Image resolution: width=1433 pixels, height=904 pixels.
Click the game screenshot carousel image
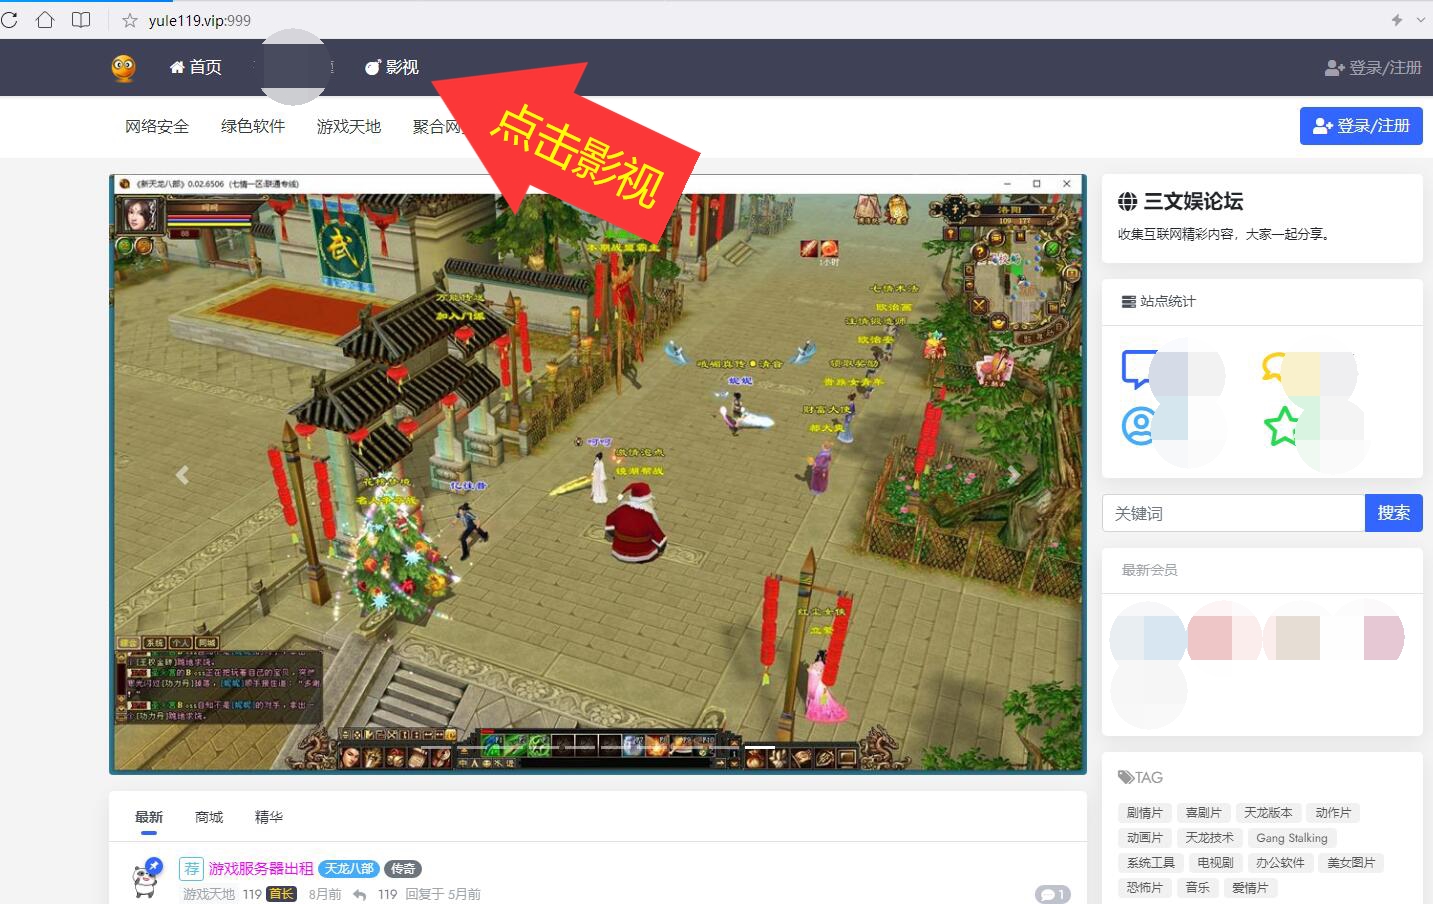tap(598, 474)
